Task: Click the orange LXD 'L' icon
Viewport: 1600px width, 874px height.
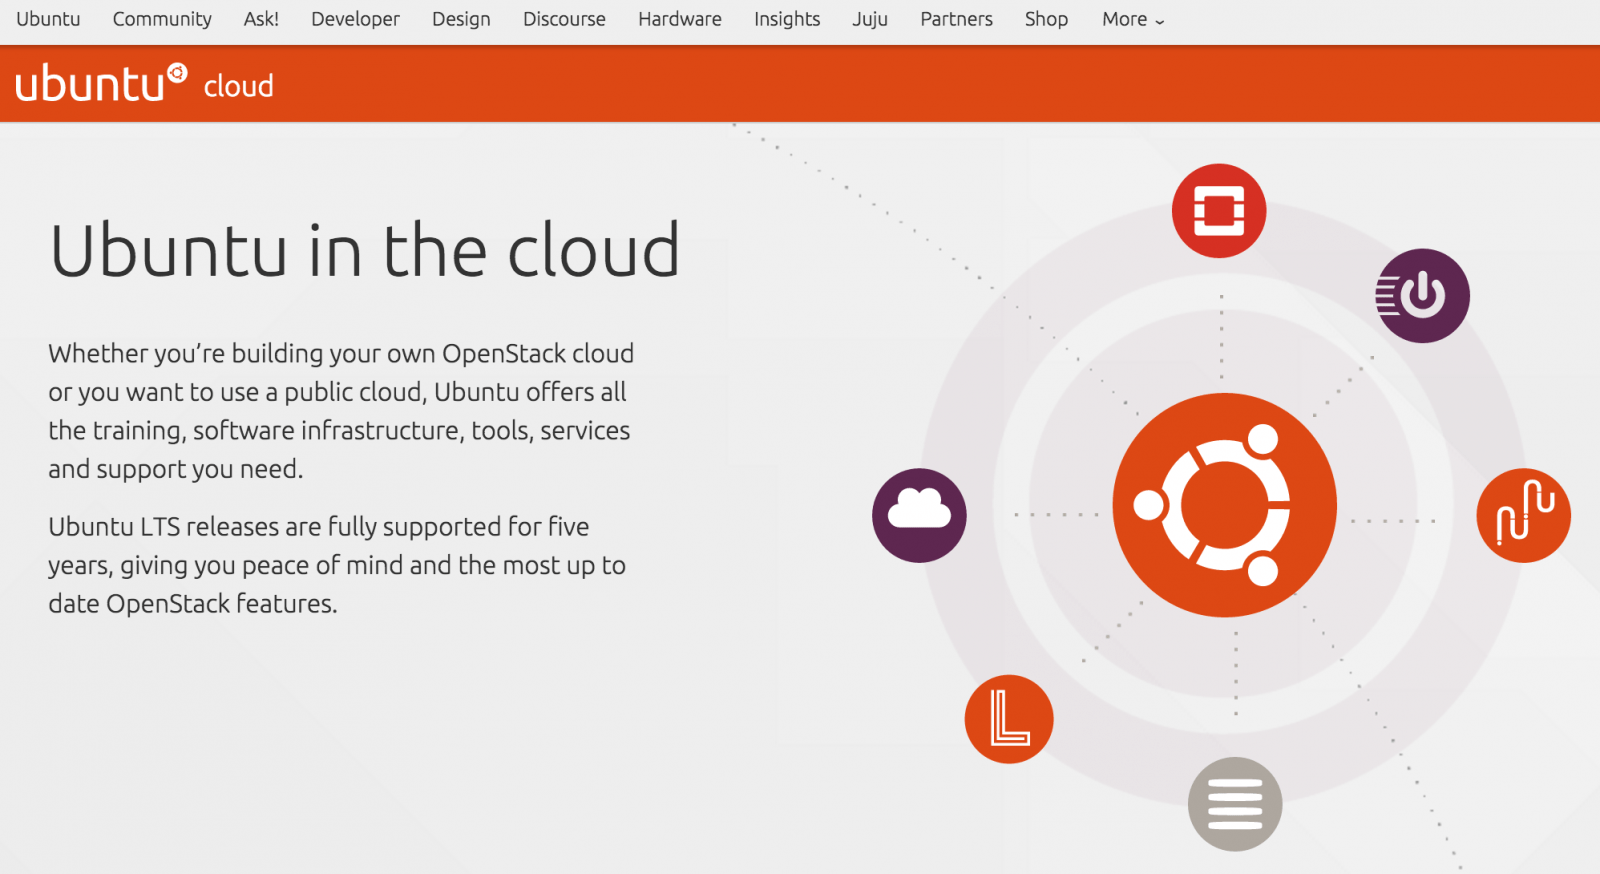Action: 1009,719
